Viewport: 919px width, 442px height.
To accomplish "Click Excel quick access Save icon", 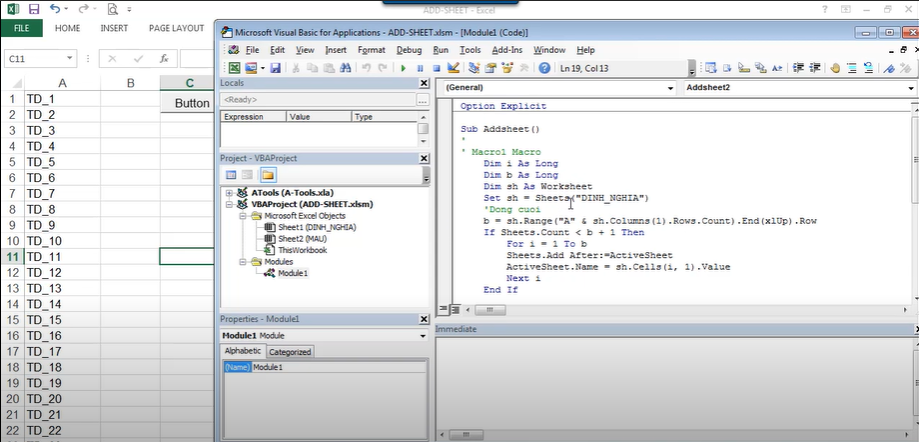I will click(x=33, y=9).
